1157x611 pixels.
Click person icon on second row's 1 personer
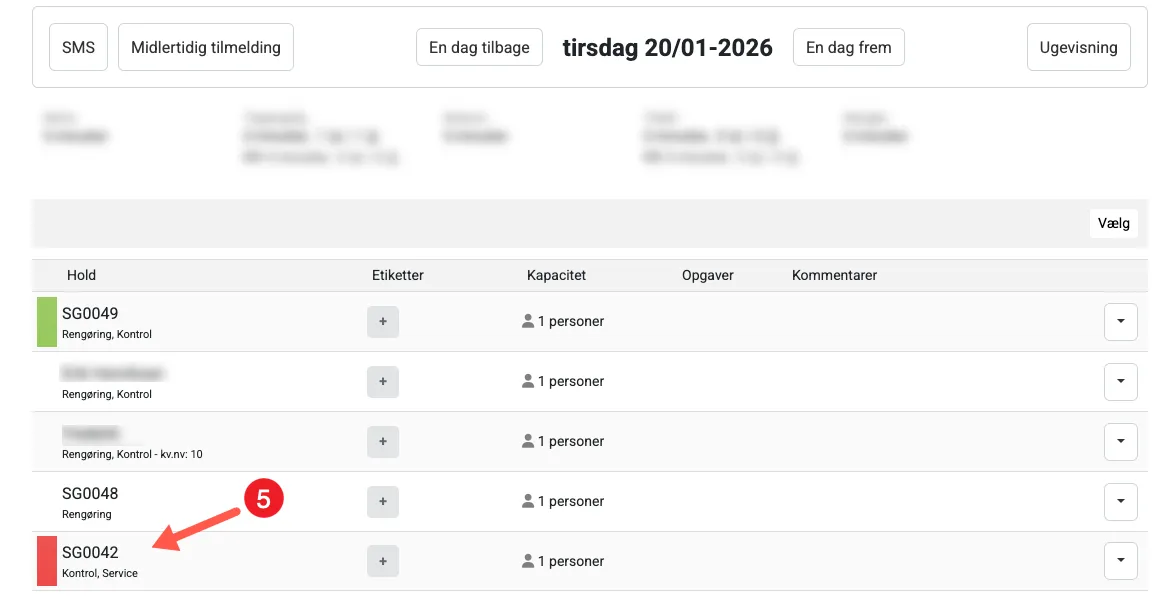tap(527, 381)
